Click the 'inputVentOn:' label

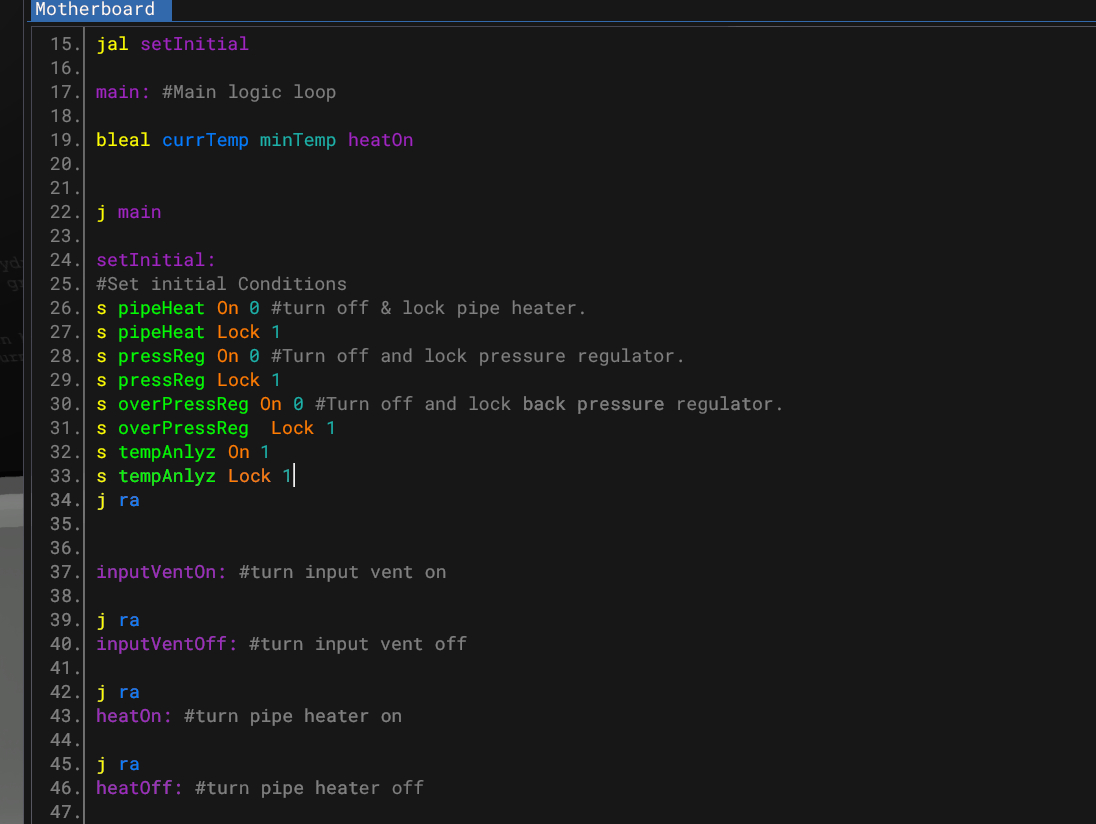point(161,572)
